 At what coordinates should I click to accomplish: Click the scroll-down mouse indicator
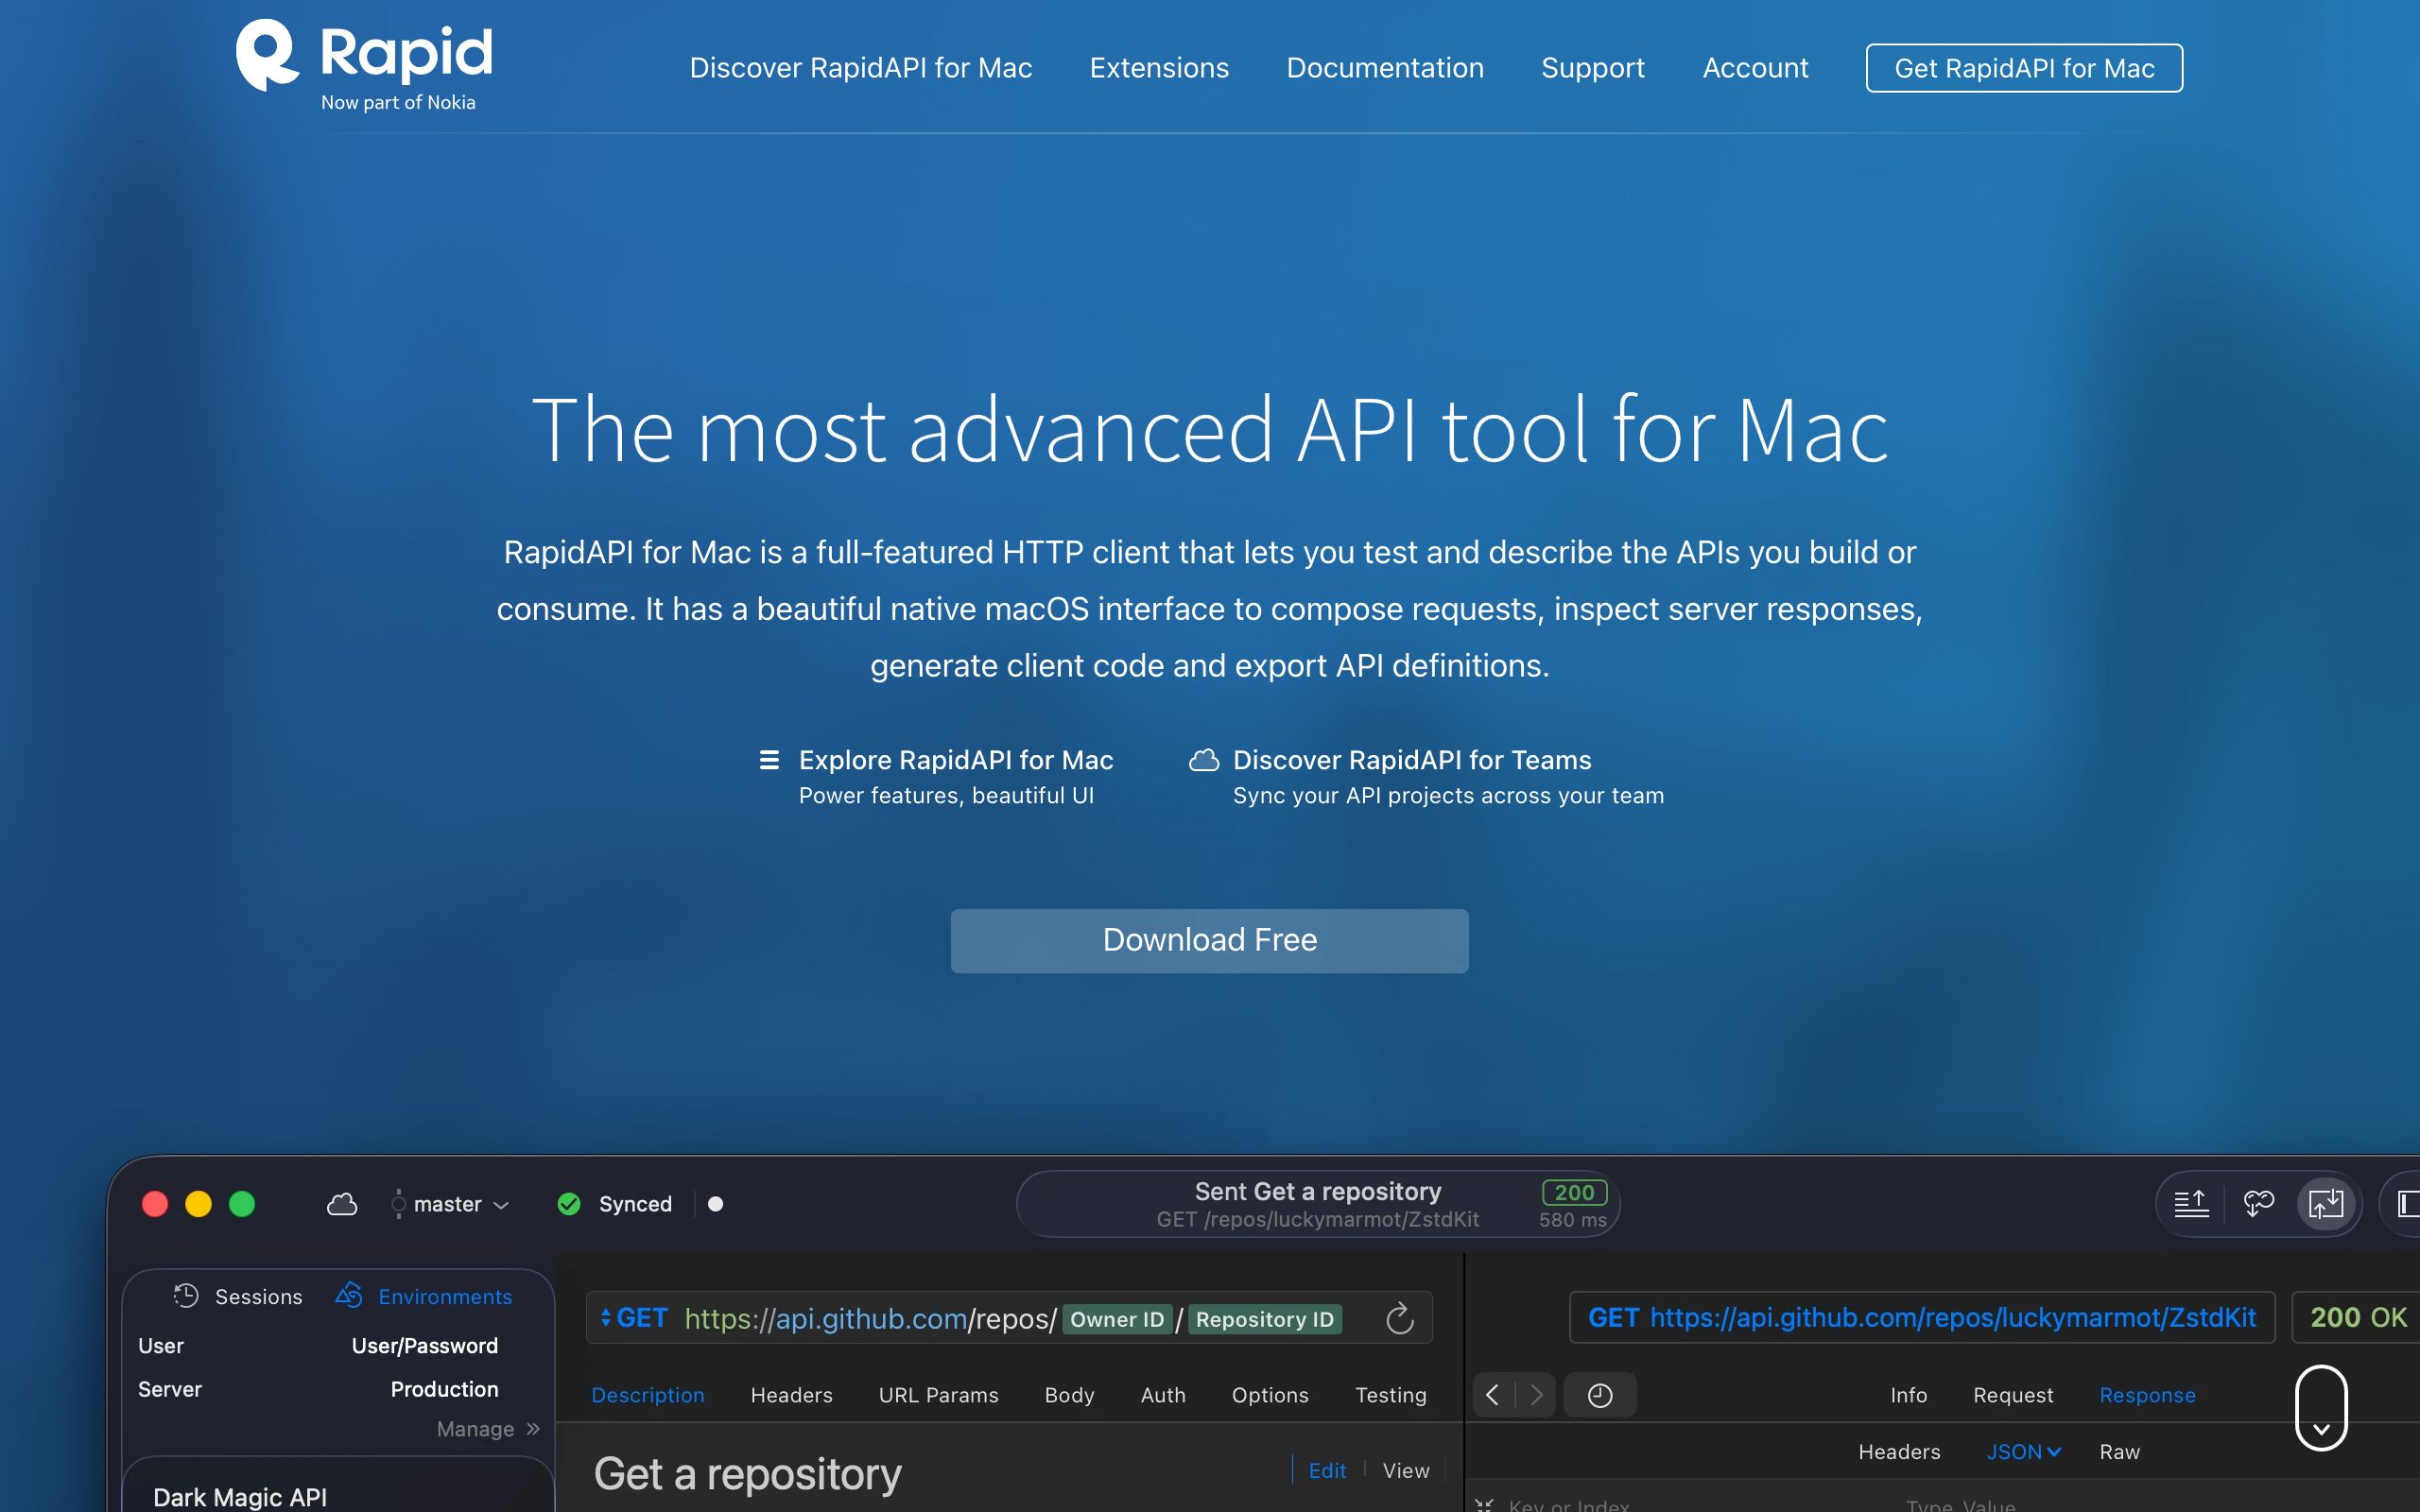pyautogui.click(x=2321, y=1407)
